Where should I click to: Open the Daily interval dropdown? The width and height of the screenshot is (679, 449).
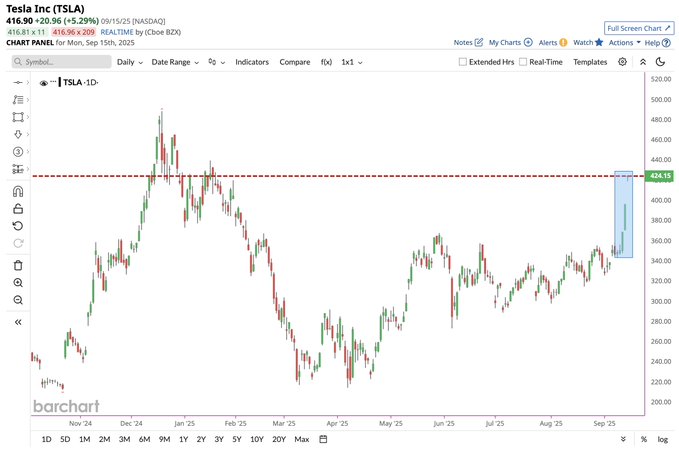click(x=129, y=62)
